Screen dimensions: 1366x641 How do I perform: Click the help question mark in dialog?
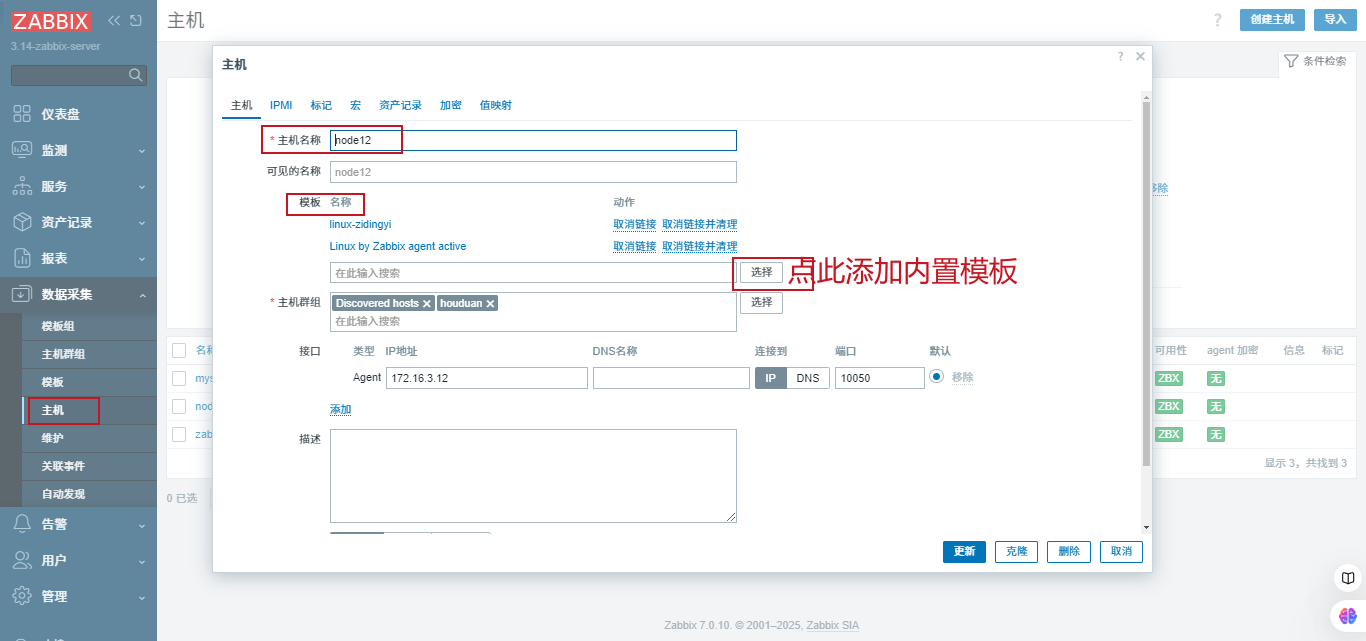coord(1120,57)
